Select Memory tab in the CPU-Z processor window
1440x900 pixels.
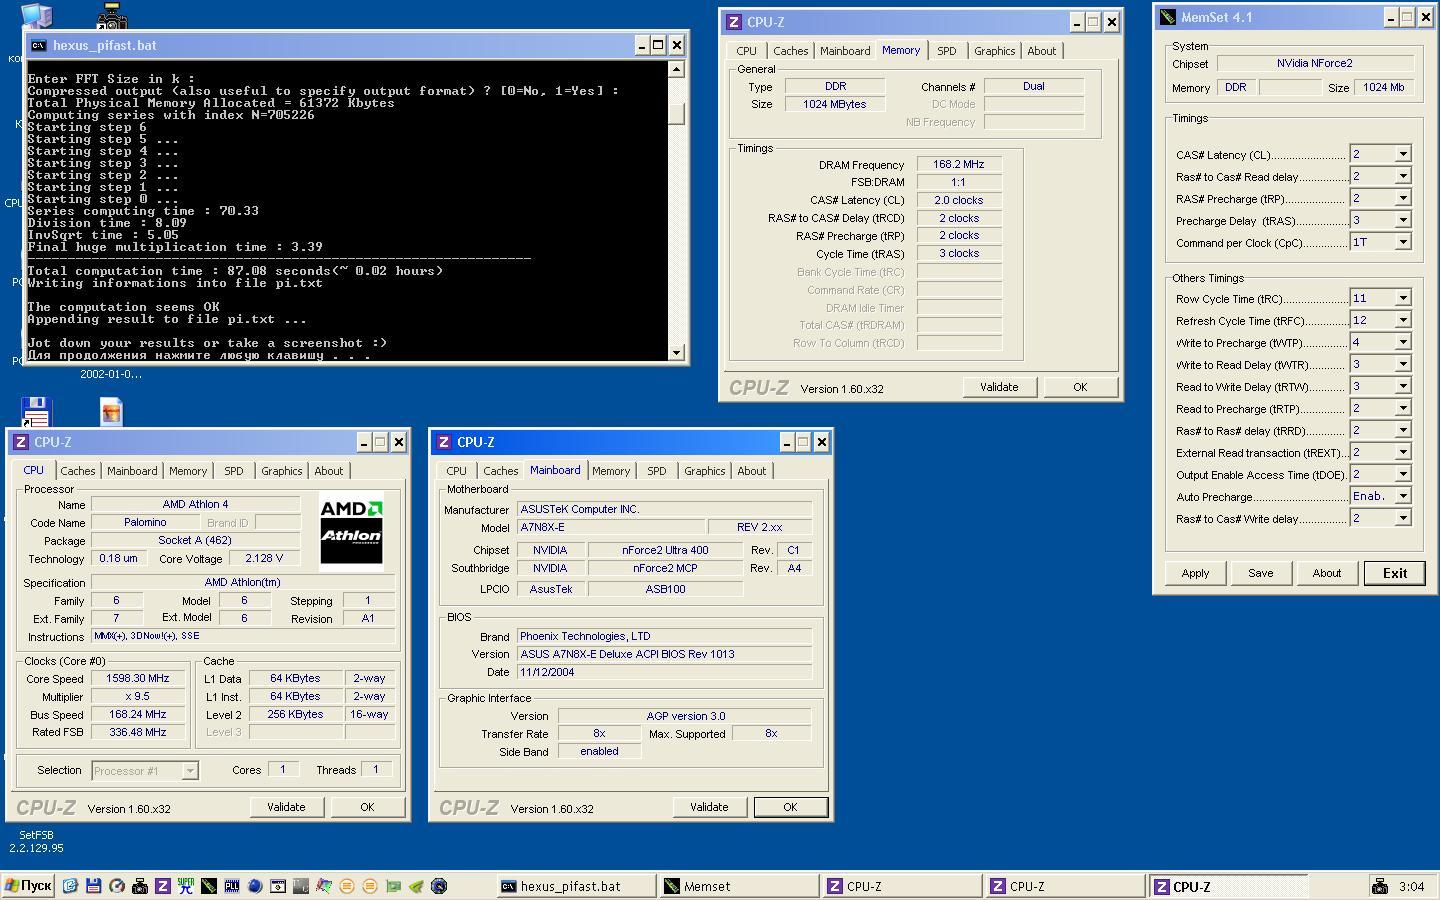[188, 471]
